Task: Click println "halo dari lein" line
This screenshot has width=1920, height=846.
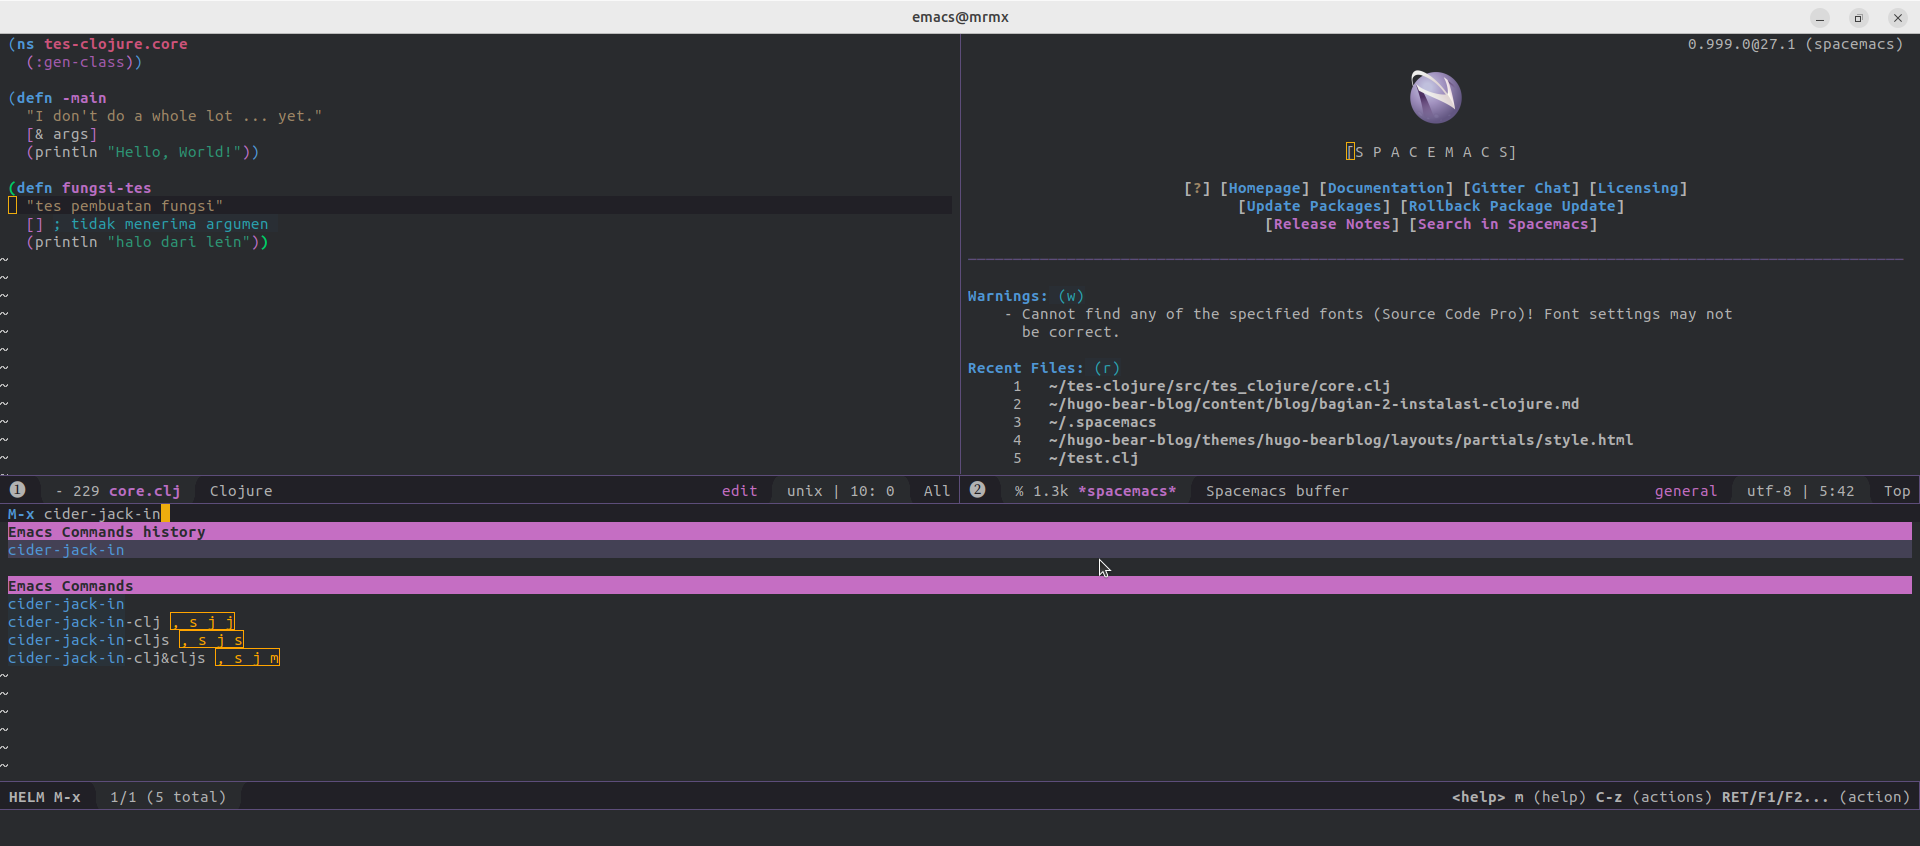Action: pos(147,242)
